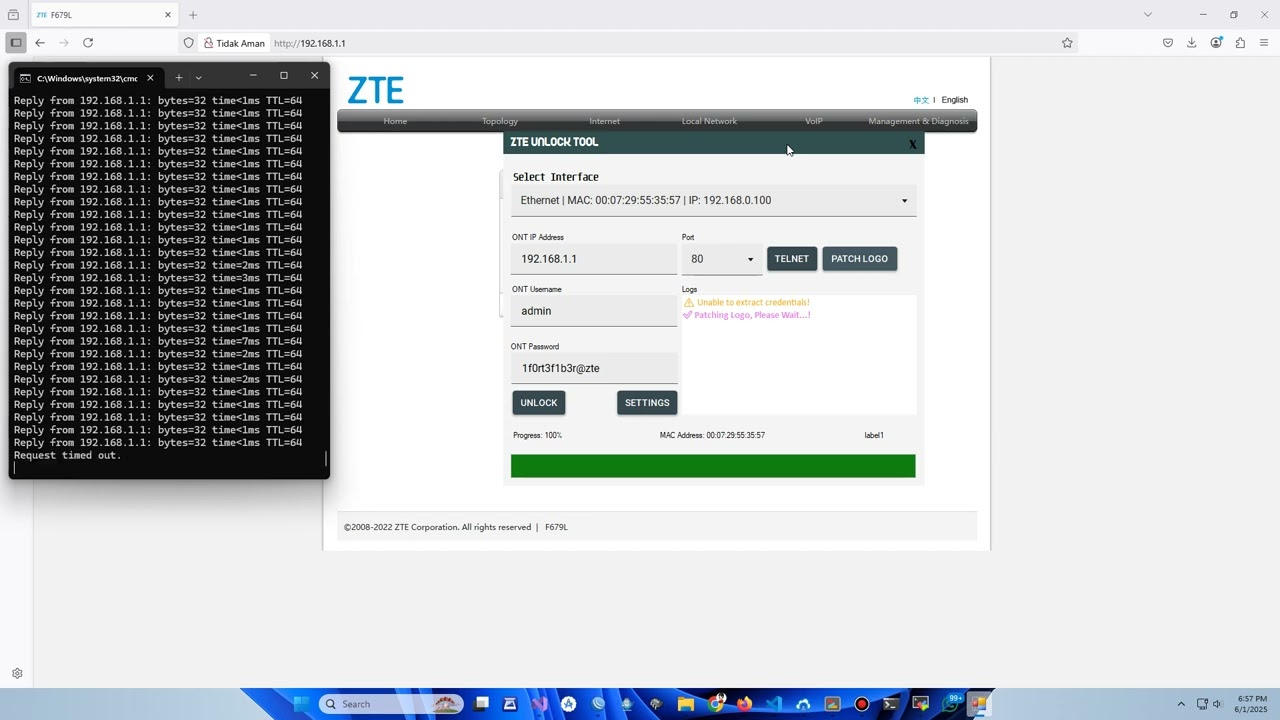1280x720 pixels.
Task: Click the 'Unable to extract credentials!' log line
Action: (746, 302)
